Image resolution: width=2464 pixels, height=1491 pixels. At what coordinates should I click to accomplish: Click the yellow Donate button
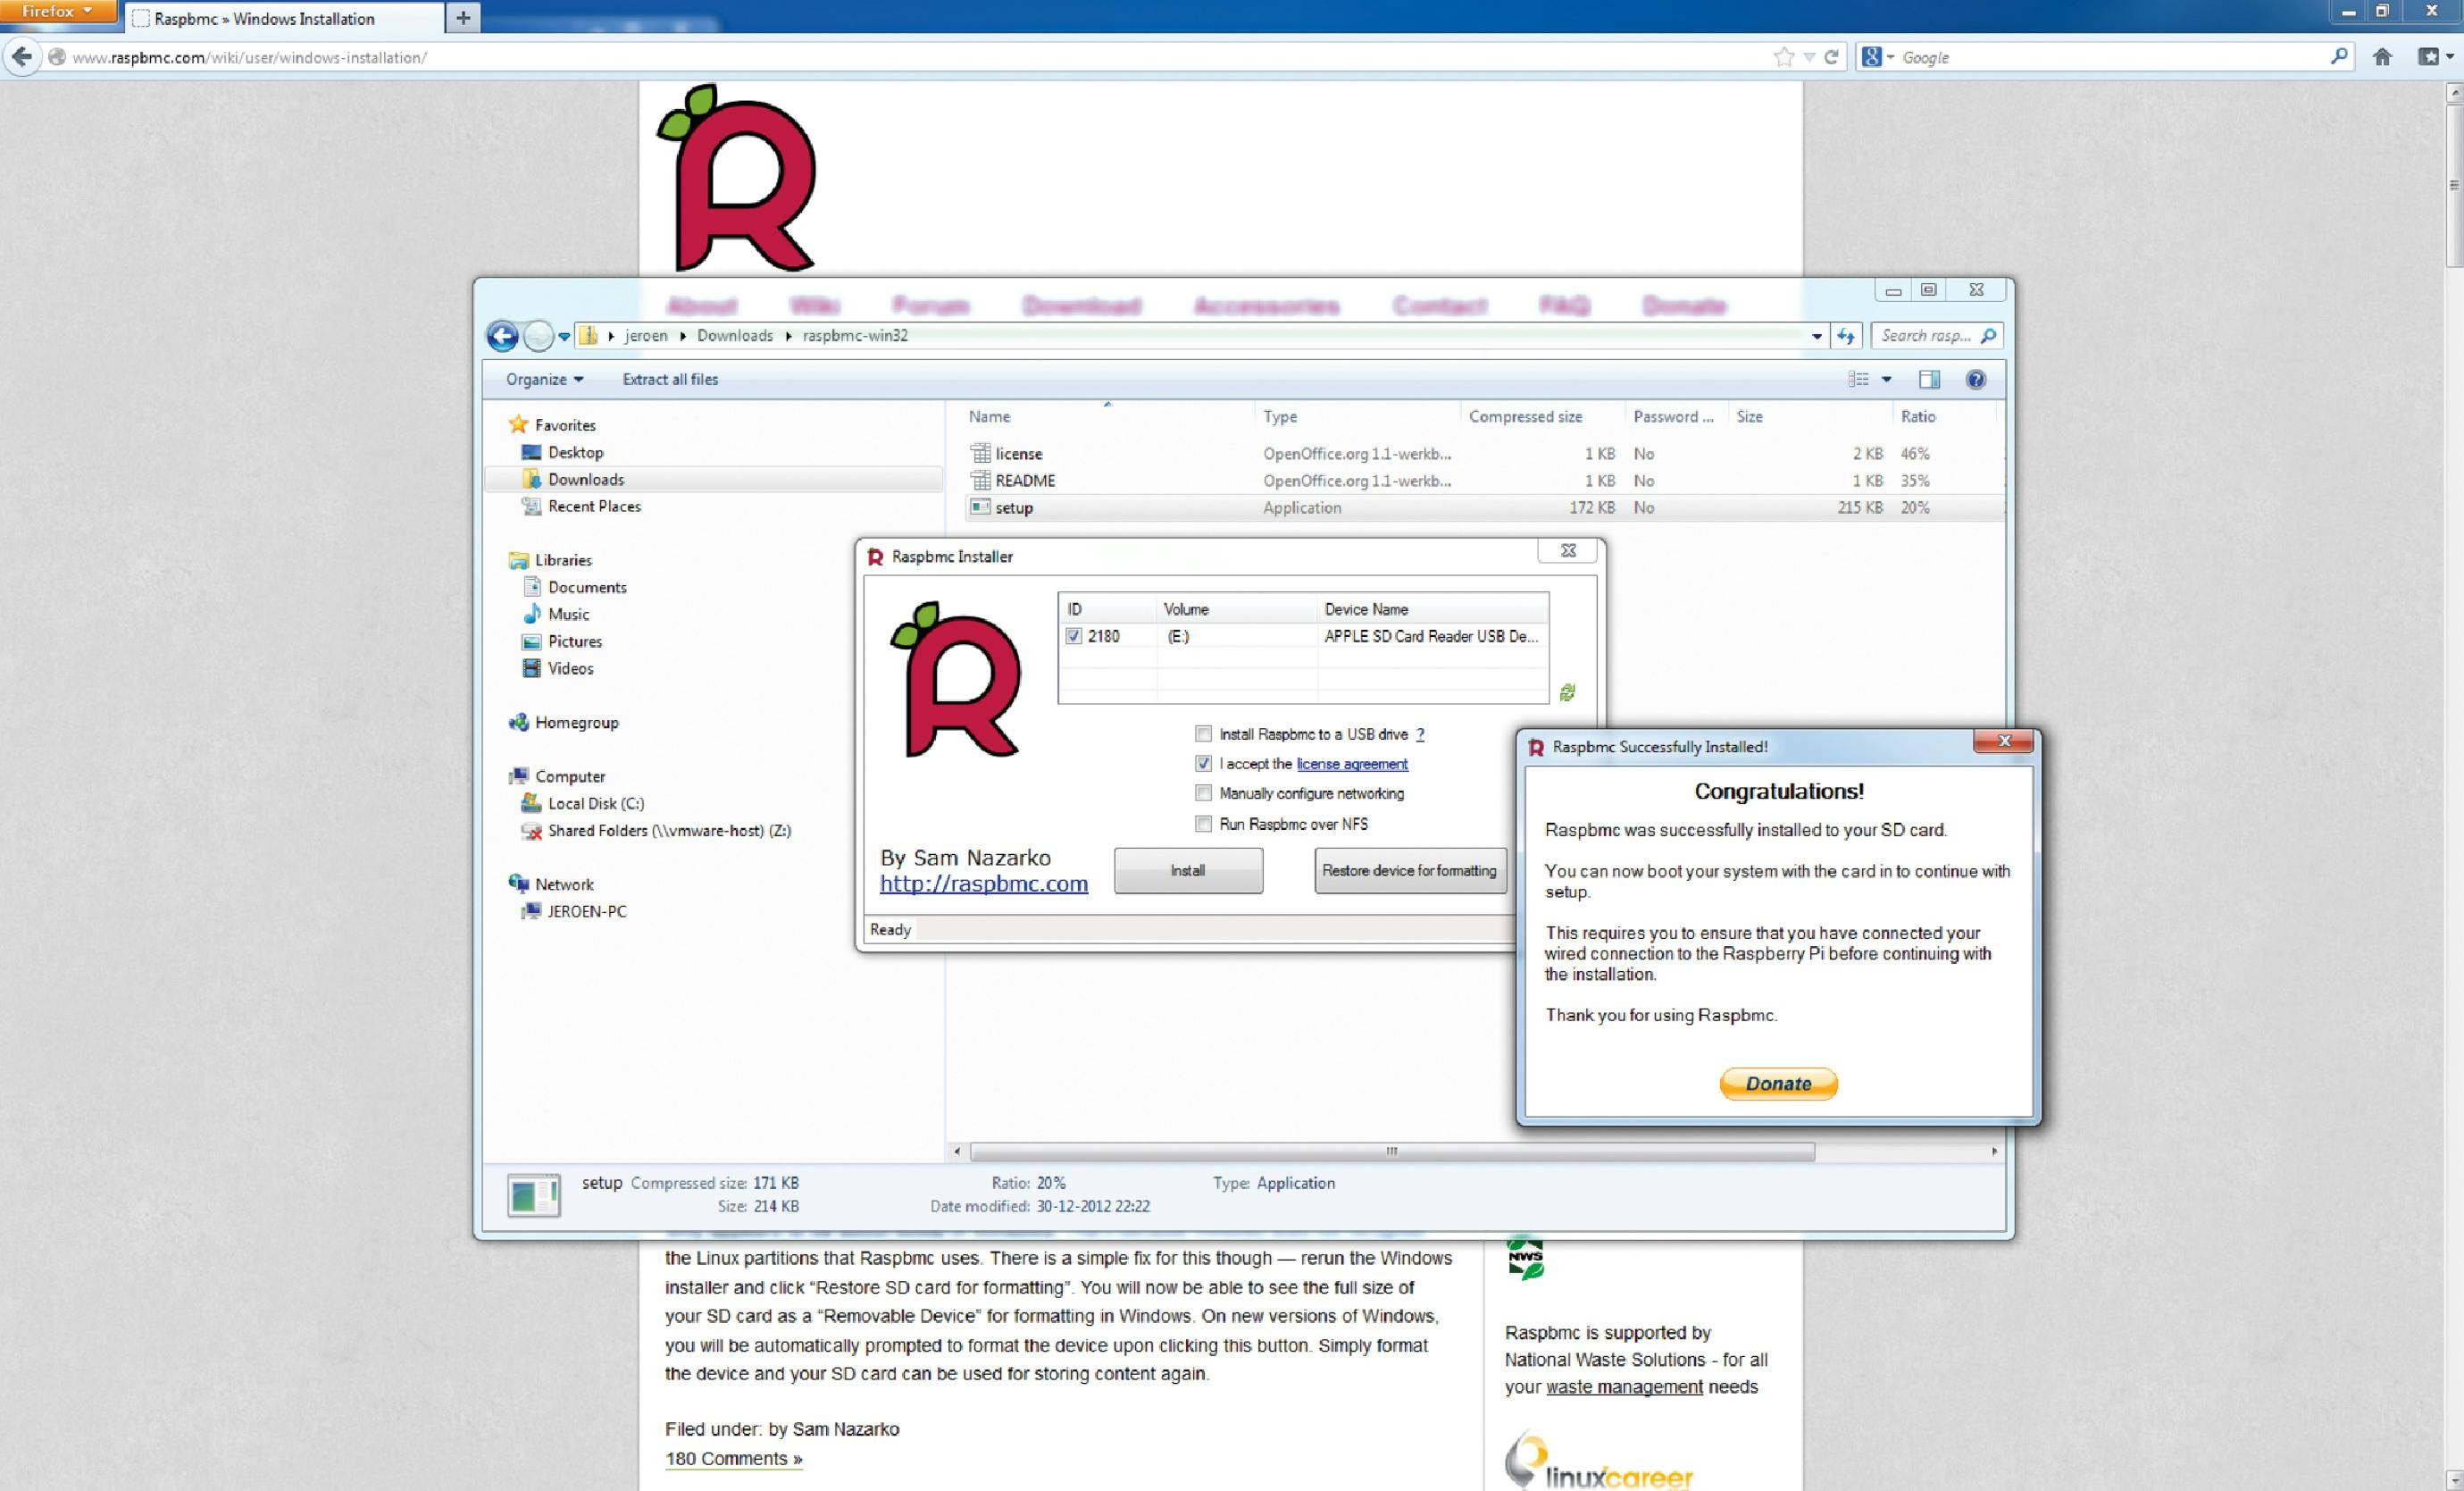point(1778,1083)
